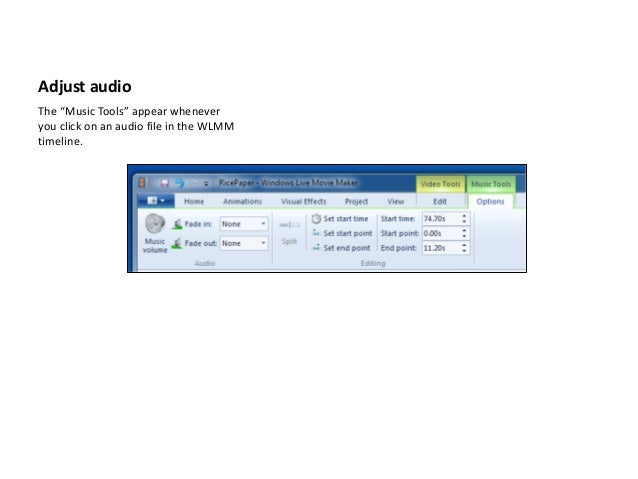This screenshot has width=638, height=479.
Task: Click the Music volume speaker icon
Action: tap(155, 223)
